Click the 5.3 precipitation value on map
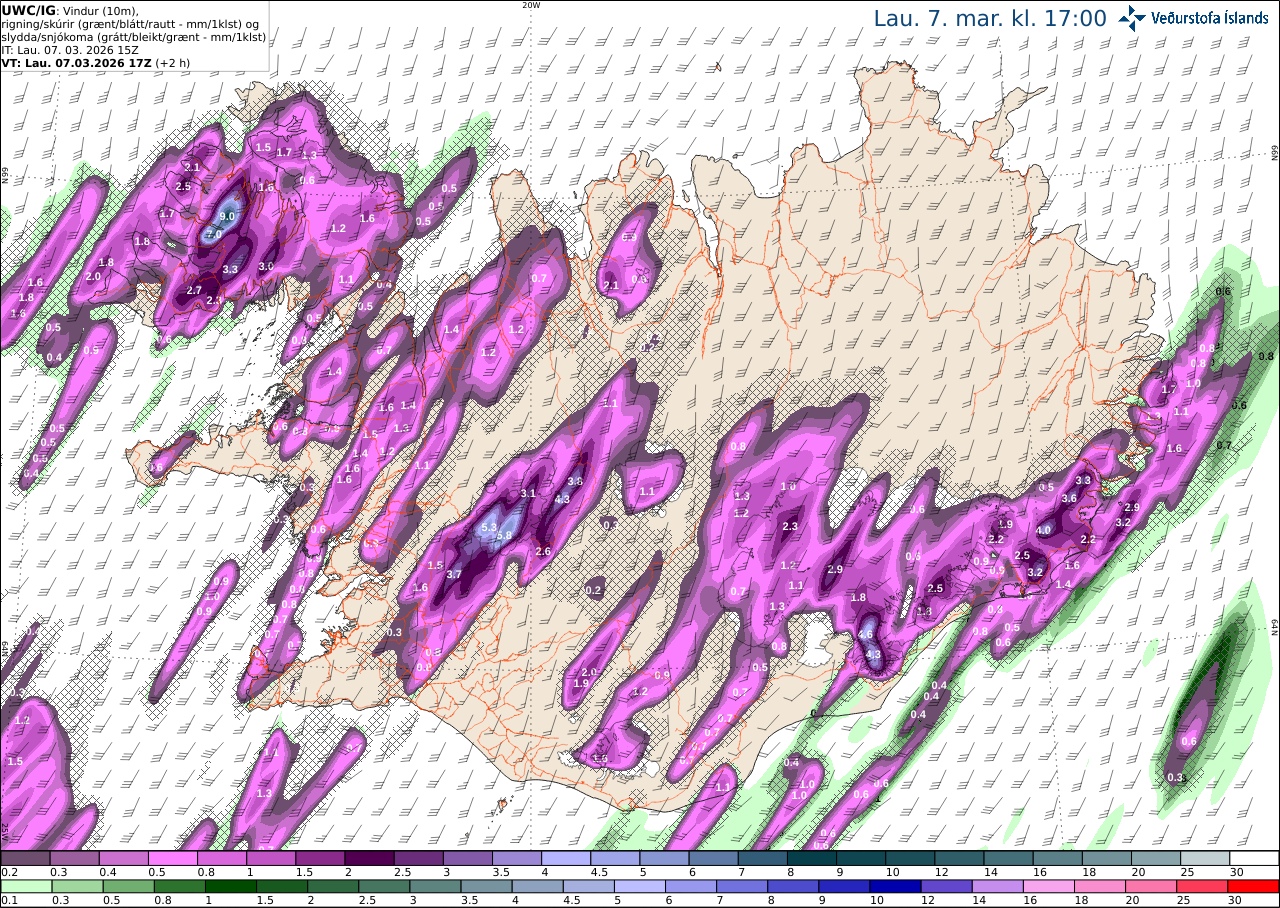1280x908 pixels. tap(489, 527)
